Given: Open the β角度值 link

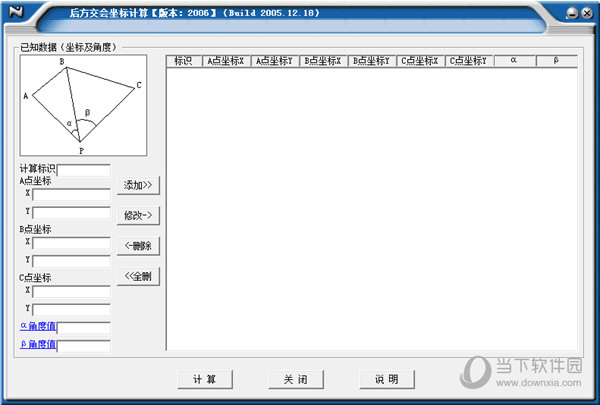Looking at the screenshot, I should tap(37, 345).
